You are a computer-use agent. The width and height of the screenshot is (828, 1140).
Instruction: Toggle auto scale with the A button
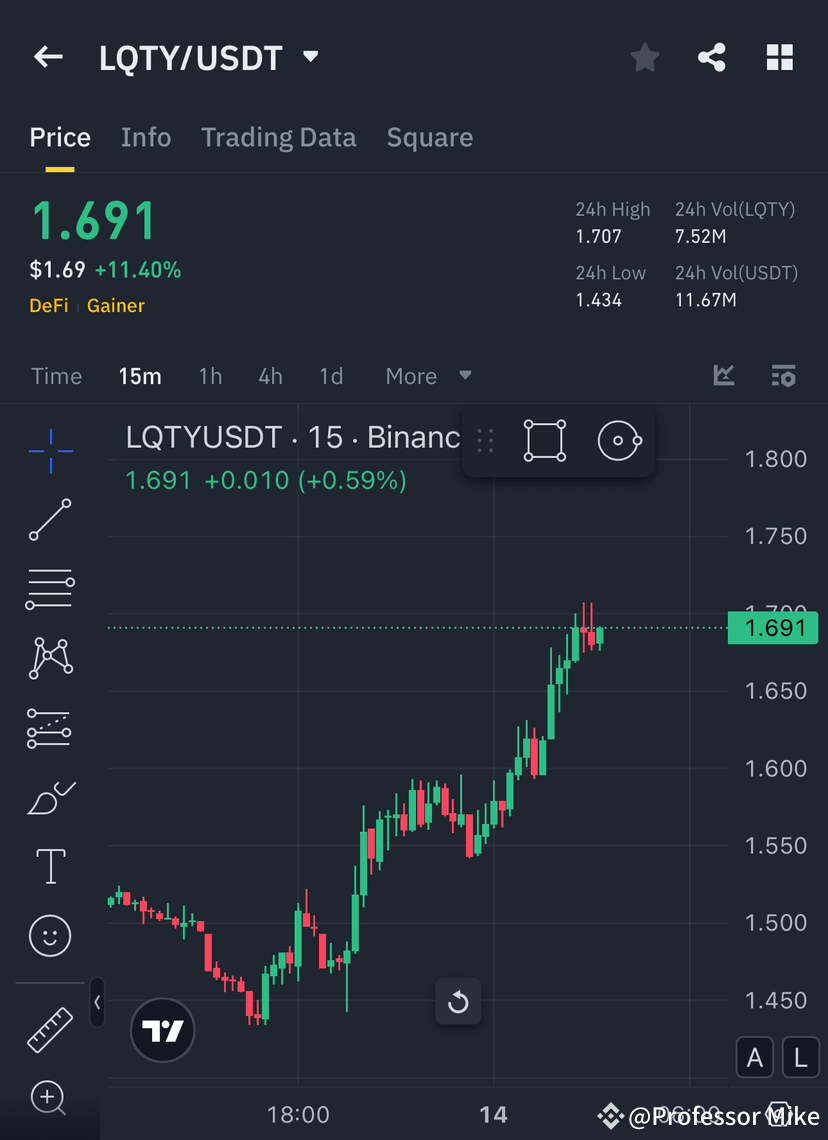(755, 1057)
